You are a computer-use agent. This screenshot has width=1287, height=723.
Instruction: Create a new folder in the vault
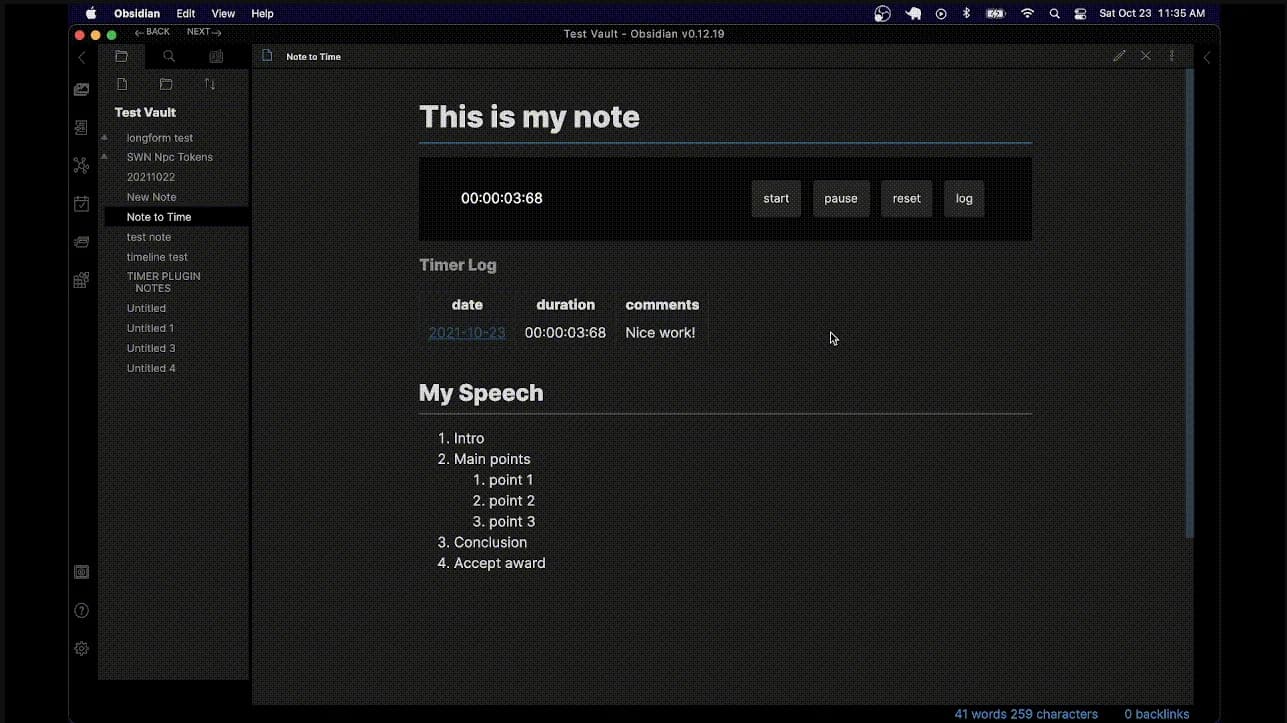[x=166, y=85]
